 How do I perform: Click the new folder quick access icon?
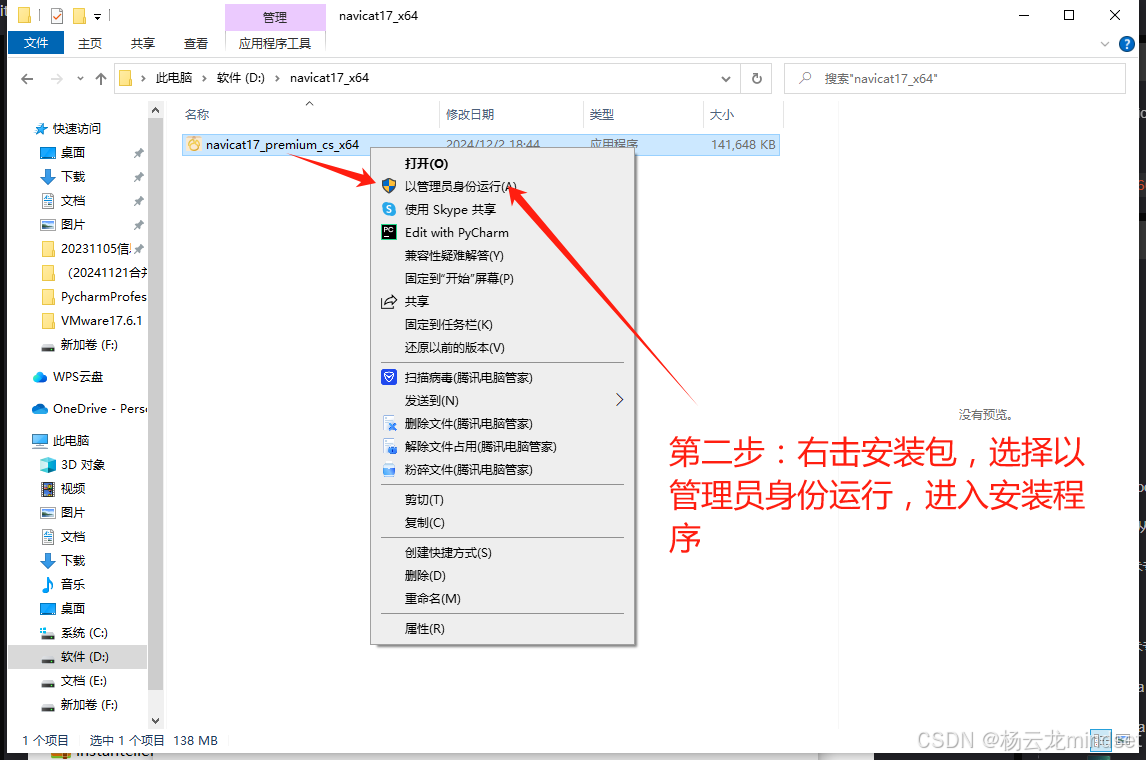click(x=79, y=15)
